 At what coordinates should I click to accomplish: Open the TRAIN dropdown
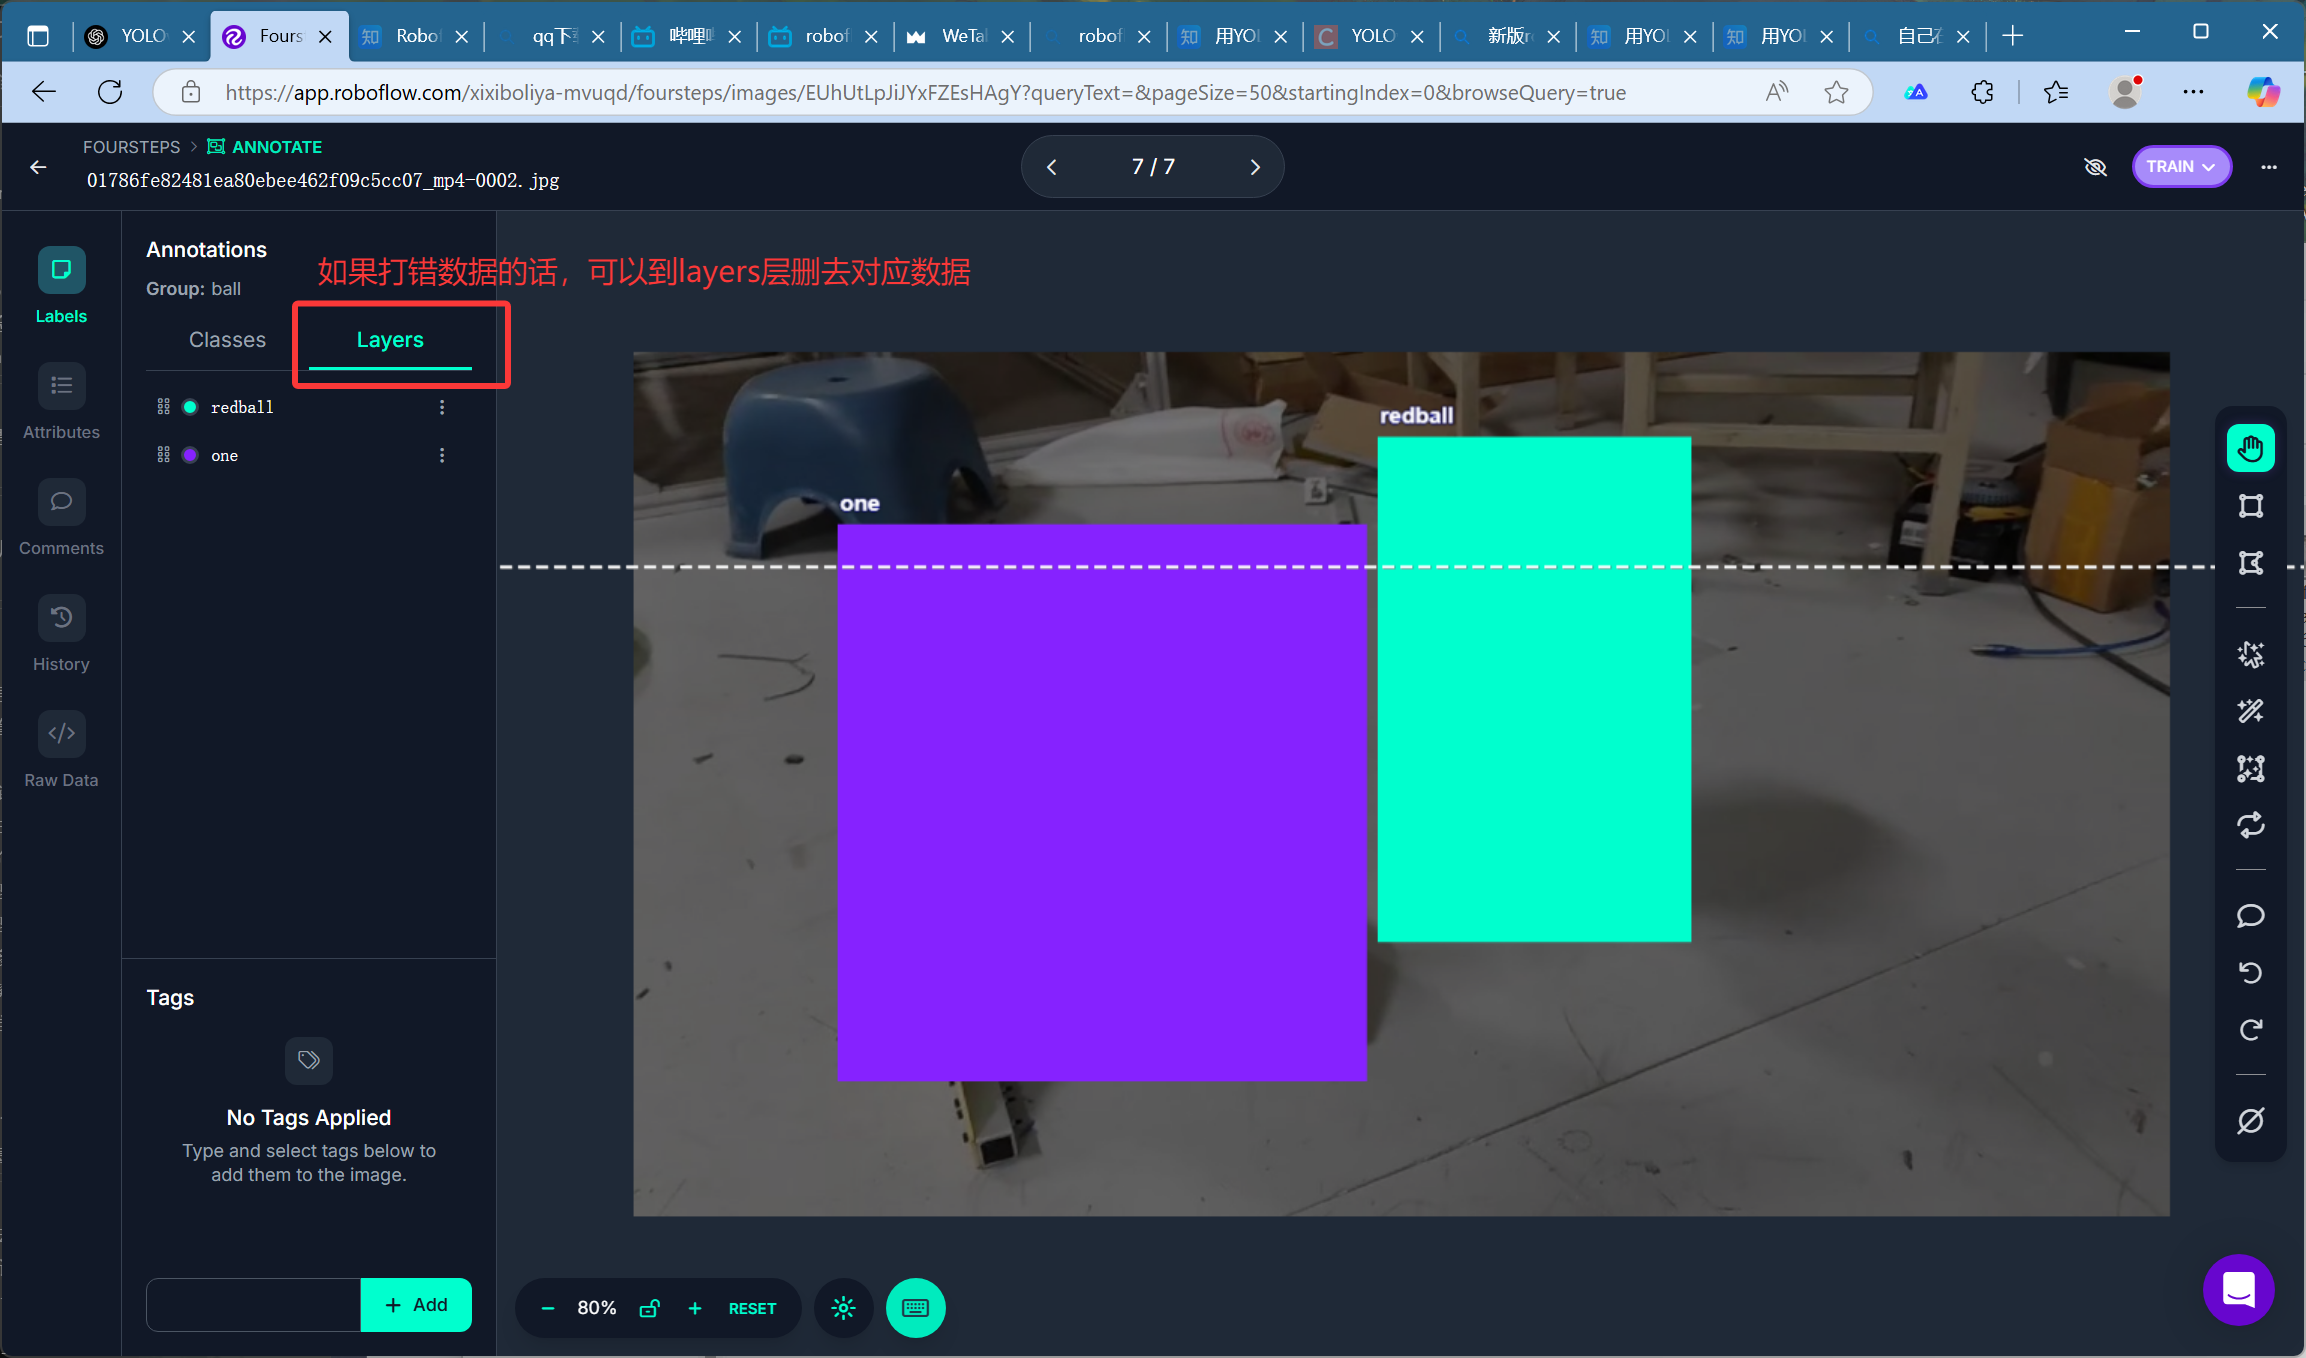pyautogui.click(x=2181, y=167)
